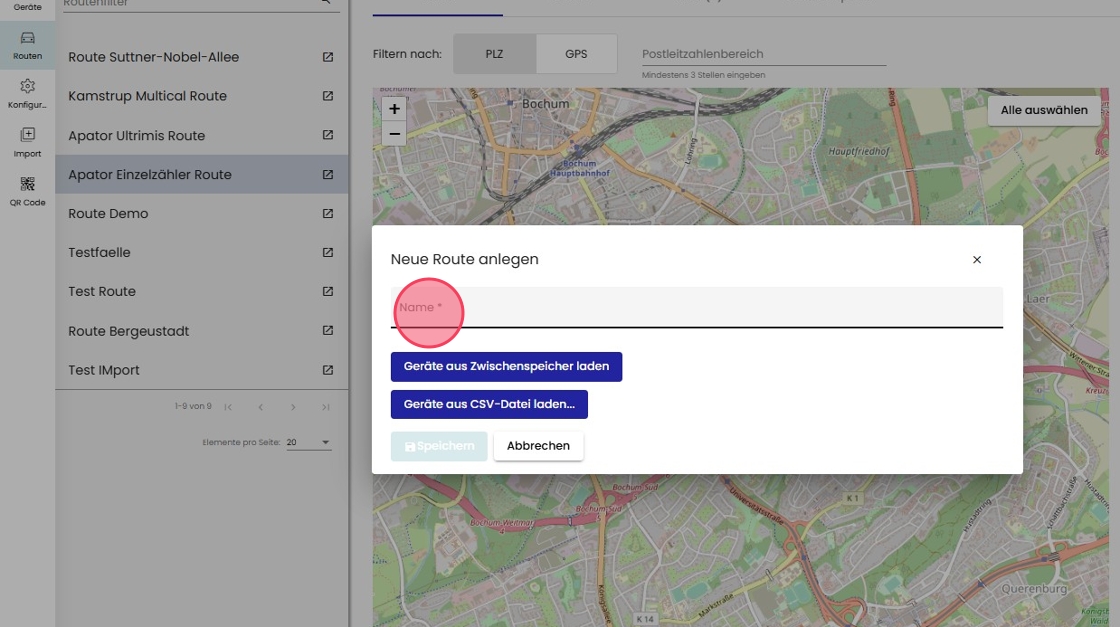Open the Import section icon
Image resolution: width=1120 pixels, height=627 pixels.
(x=27, y=141)
